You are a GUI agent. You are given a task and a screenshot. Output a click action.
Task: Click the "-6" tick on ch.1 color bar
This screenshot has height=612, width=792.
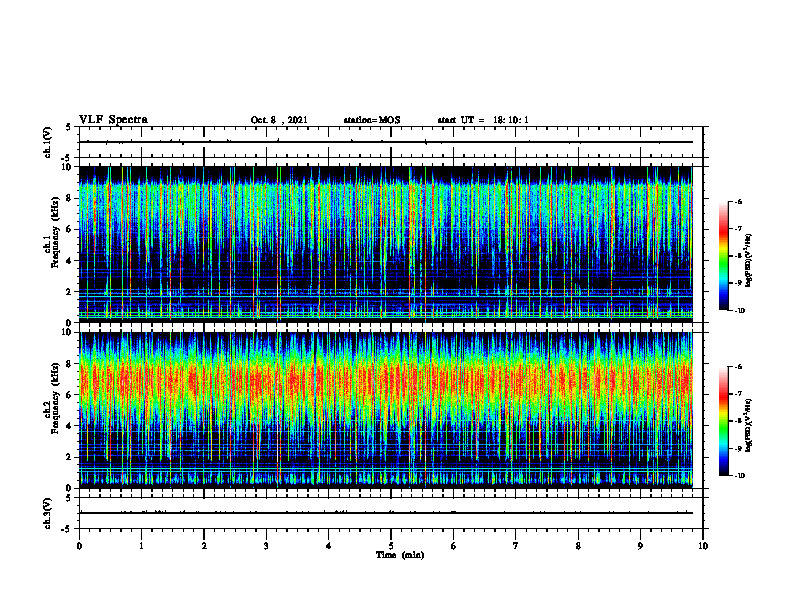(738, 202)
